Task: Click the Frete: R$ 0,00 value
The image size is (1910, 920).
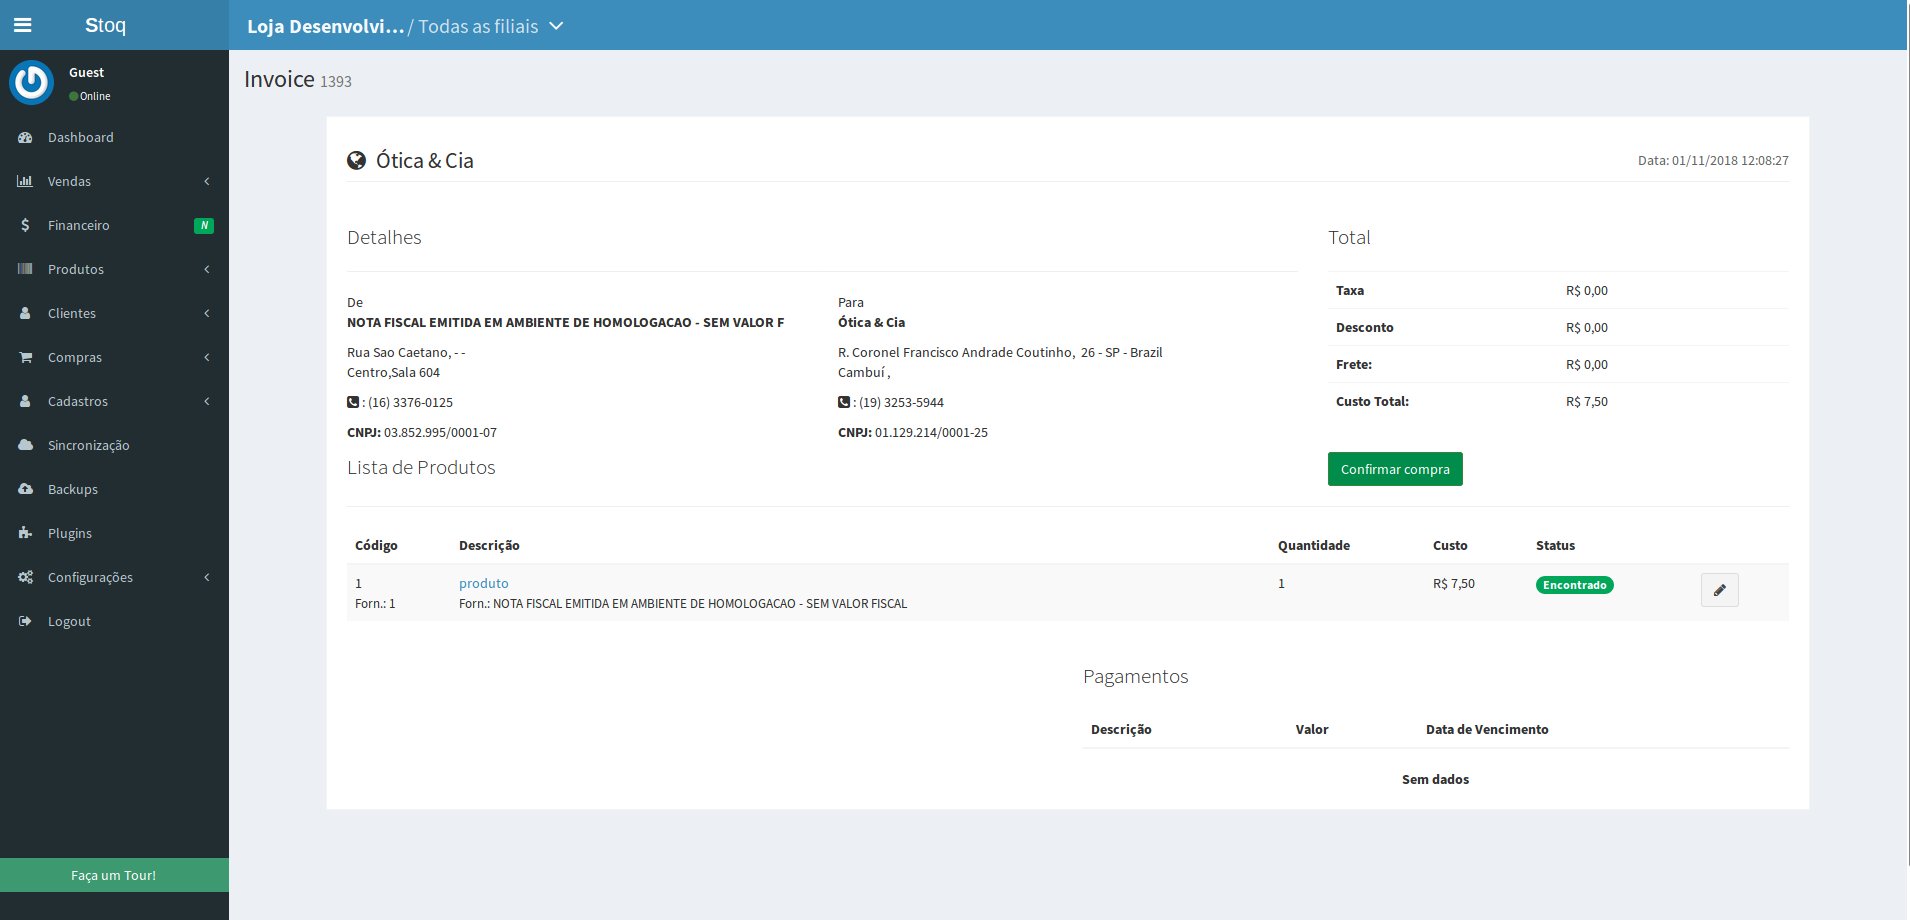Action: [x=1587, y=364]
